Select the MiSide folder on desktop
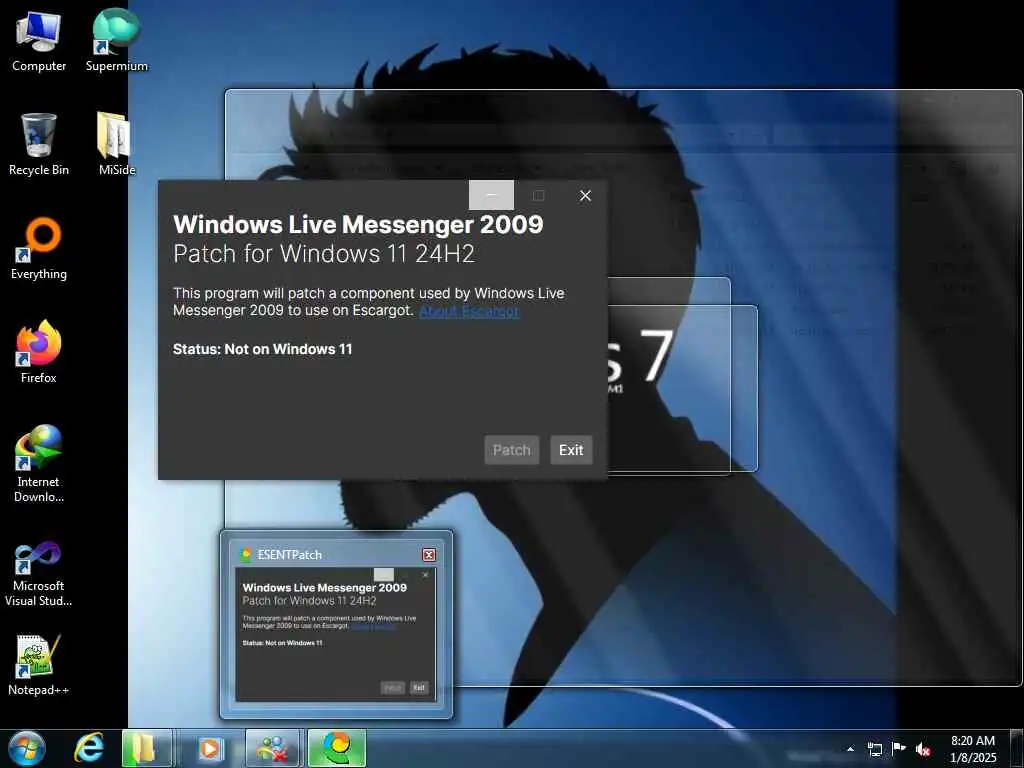The width and height of the screenshot is (1024, 768). 116,145
